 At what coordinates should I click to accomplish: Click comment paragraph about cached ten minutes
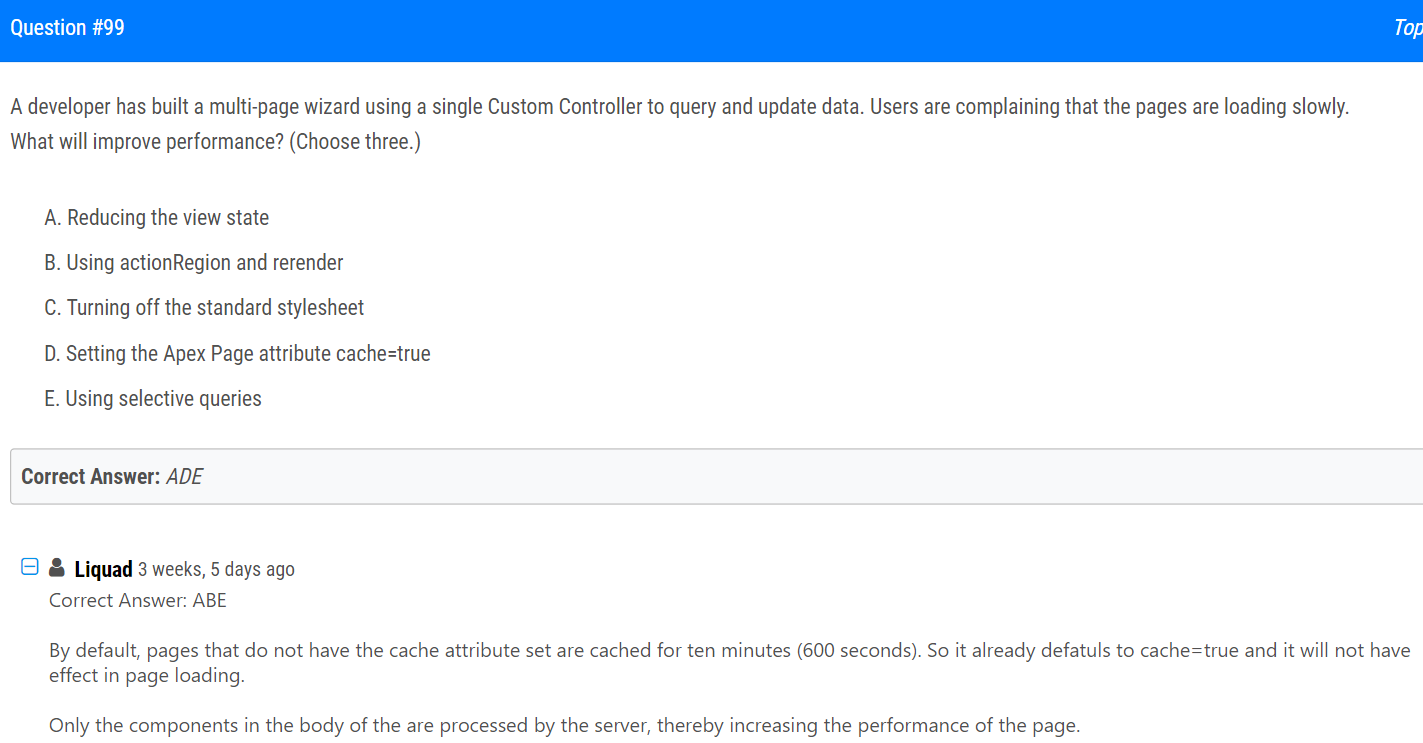[x=730, y=662]
